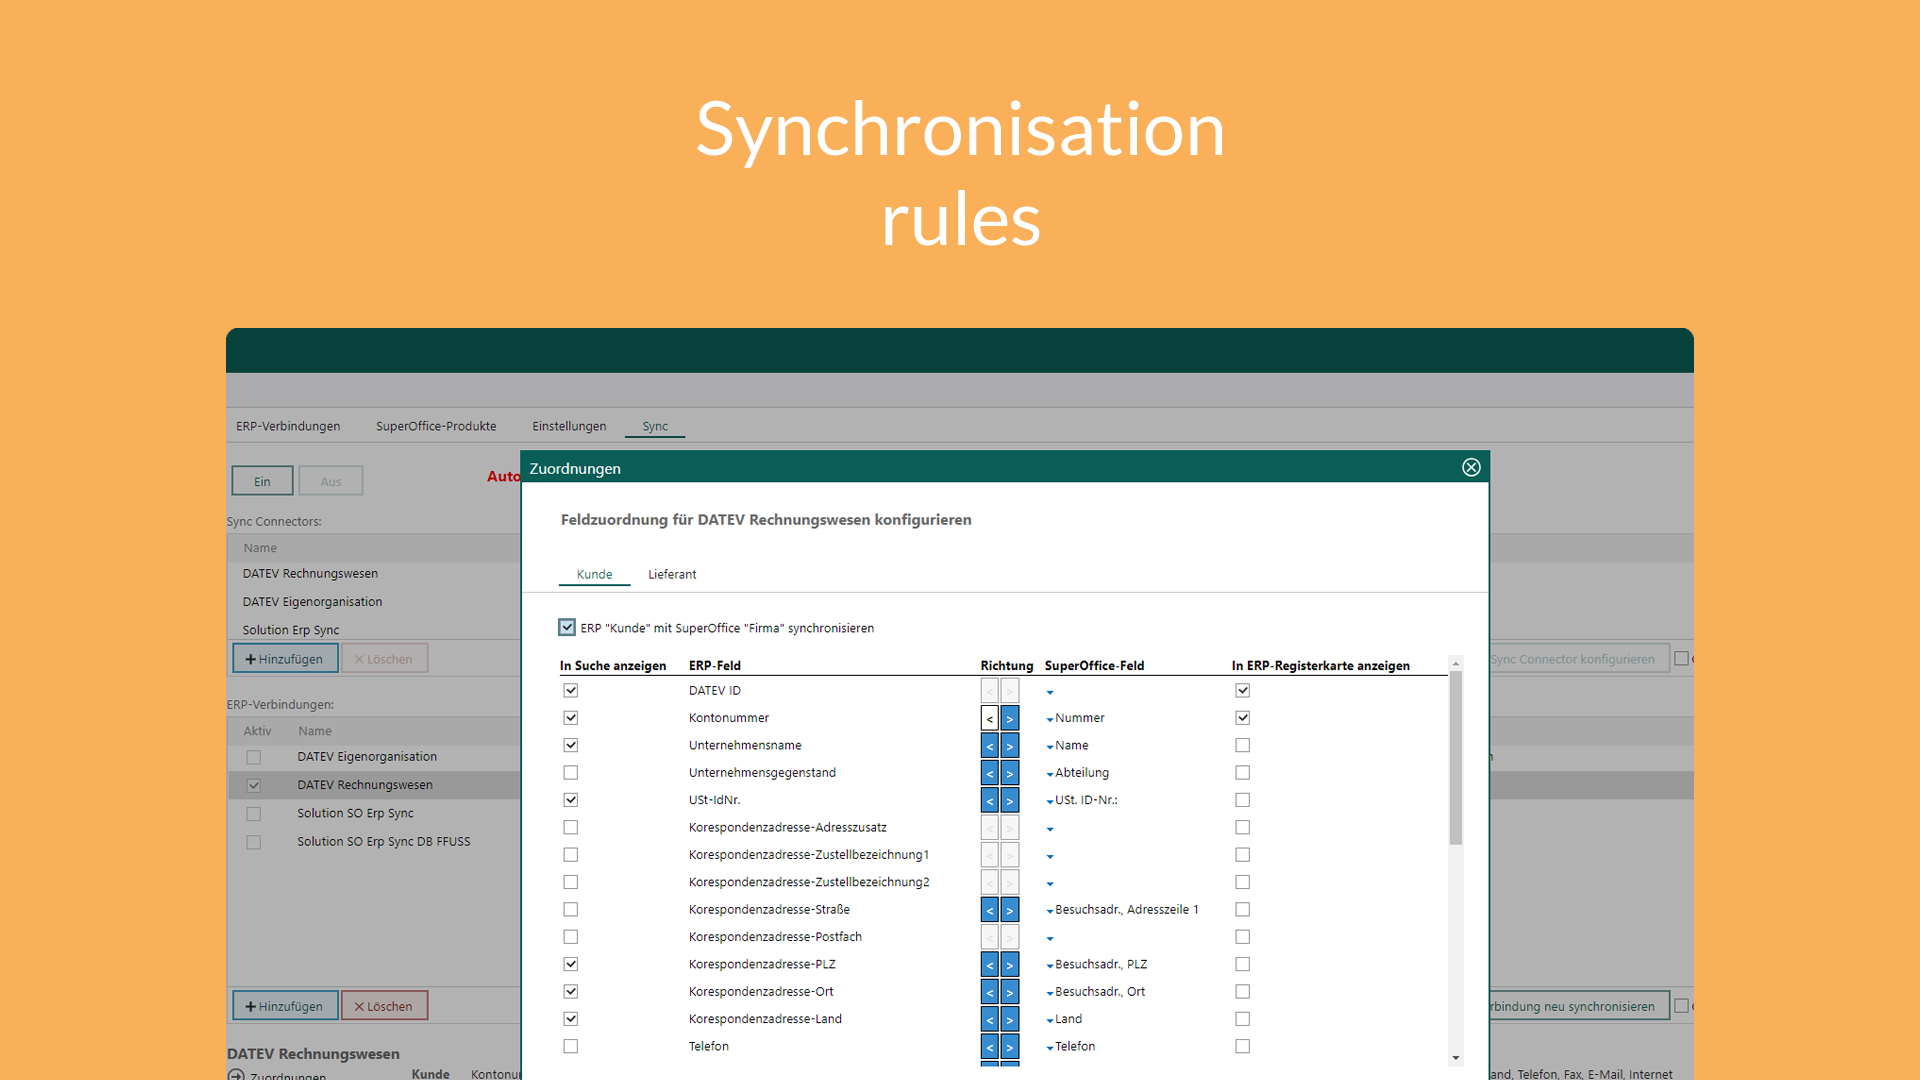This screenshot has width=1920, height=1080.
Task: Set right direction arrow for Kontonummer
Action: coord(1010,718)
